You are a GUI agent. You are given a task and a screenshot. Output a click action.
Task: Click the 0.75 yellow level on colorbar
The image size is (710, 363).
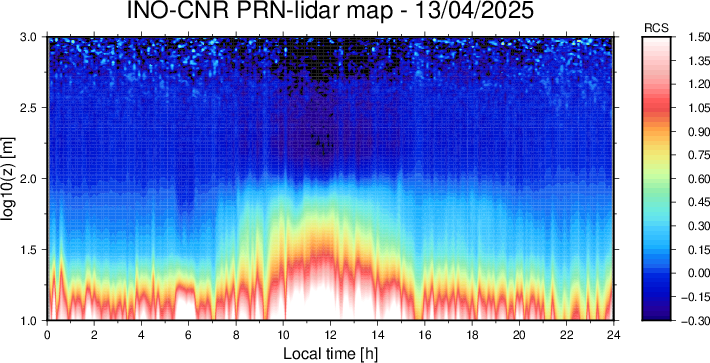coord(656,155)
